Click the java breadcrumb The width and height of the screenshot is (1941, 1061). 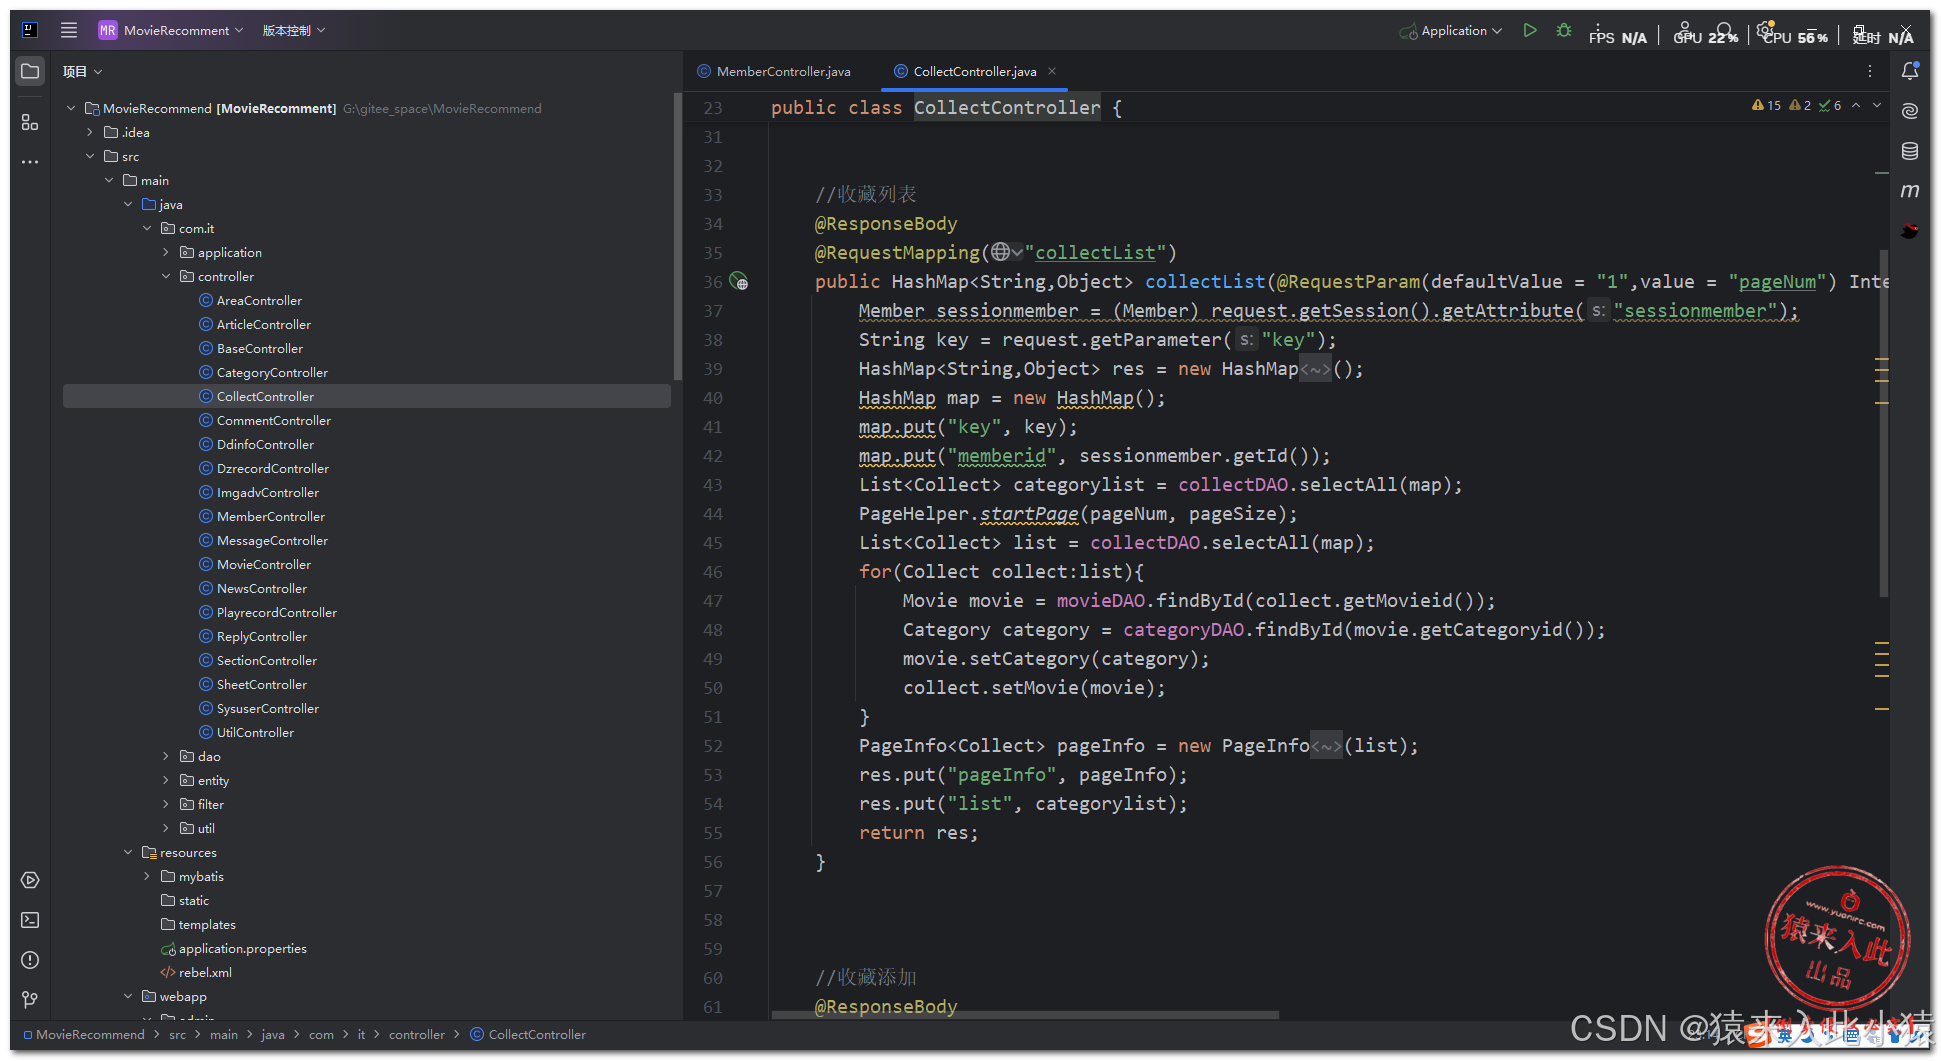point(272,1035)
